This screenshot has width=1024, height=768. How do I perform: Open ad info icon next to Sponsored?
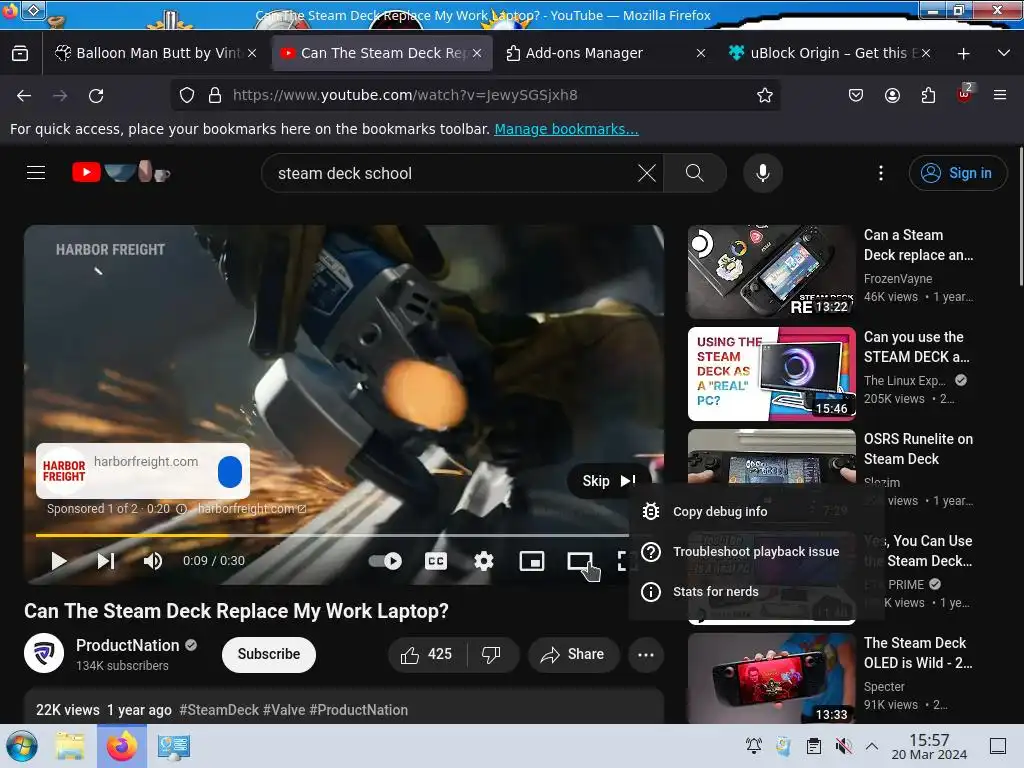point(182,509)
